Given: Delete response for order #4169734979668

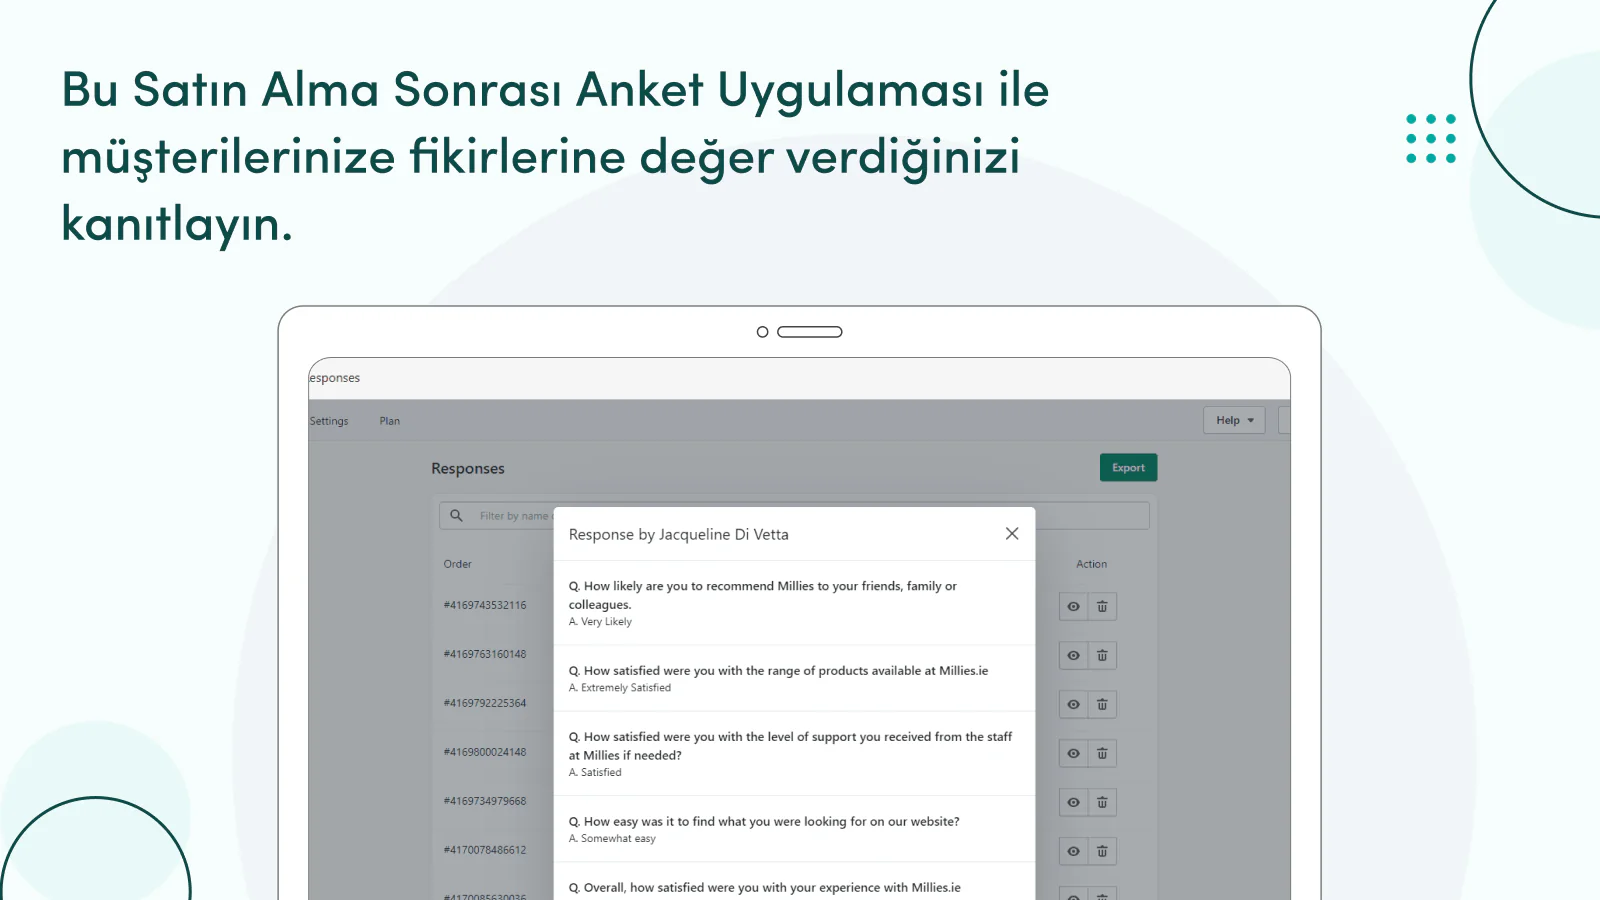Looking at the screenshot, I should pyautogui.click(x=1102, y=802).
